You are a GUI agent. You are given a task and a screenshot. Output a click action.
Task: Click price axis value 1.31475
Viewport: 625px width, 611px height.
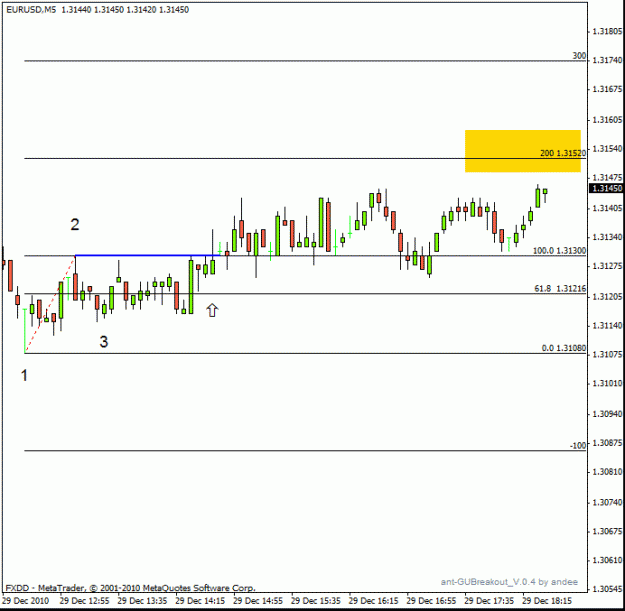click(607, 177)
